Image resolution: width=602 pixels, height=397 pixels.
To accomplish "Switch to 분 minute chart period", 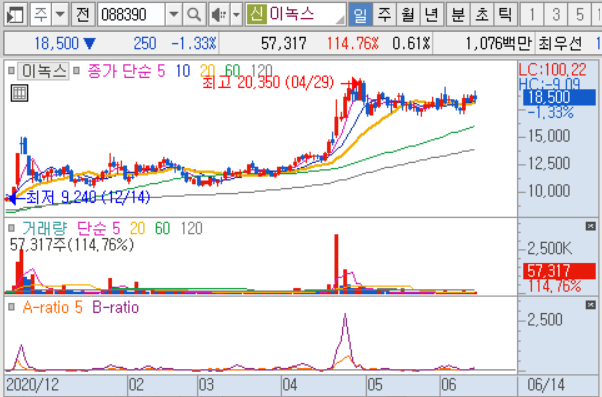I will tap(458, 15).
